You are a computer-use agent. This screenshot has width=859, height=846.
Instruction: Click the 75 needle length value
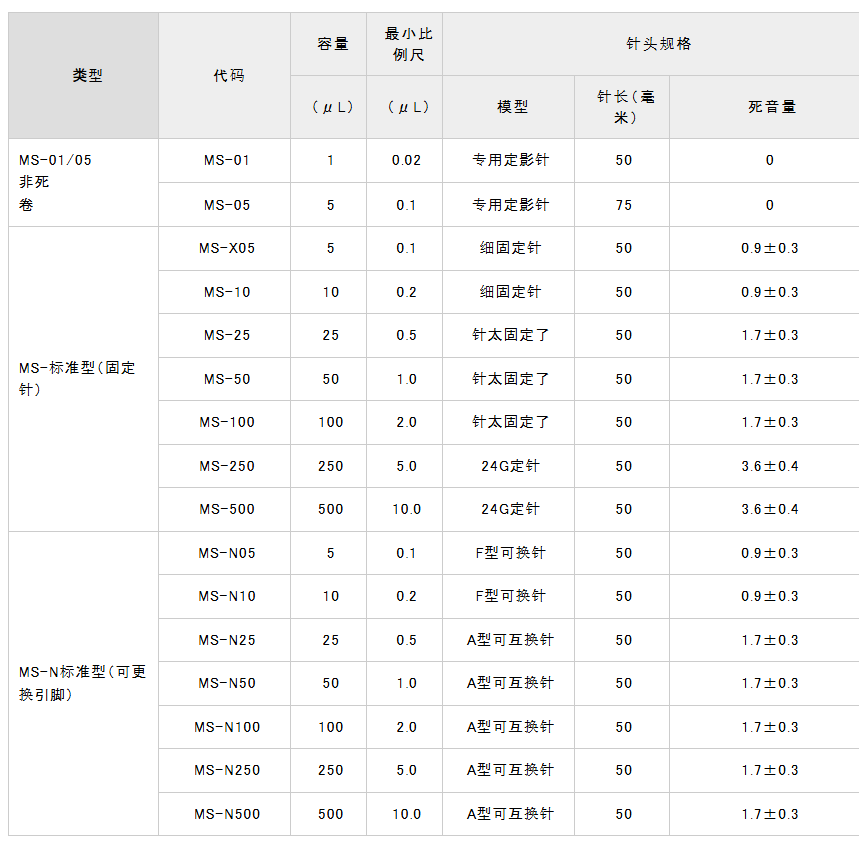click(x=623, y=205)
